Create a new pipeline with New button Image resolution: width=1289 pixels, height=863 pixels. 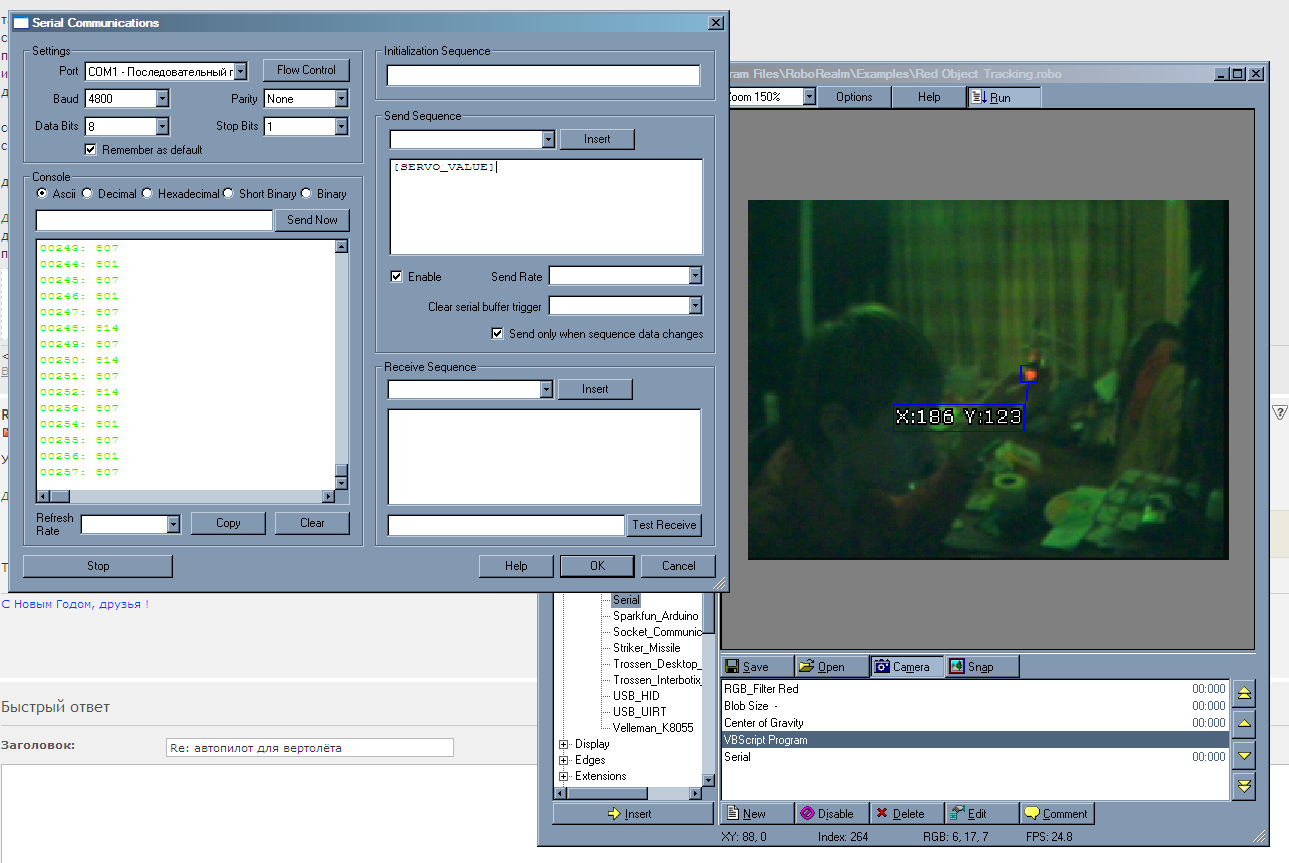757,814
